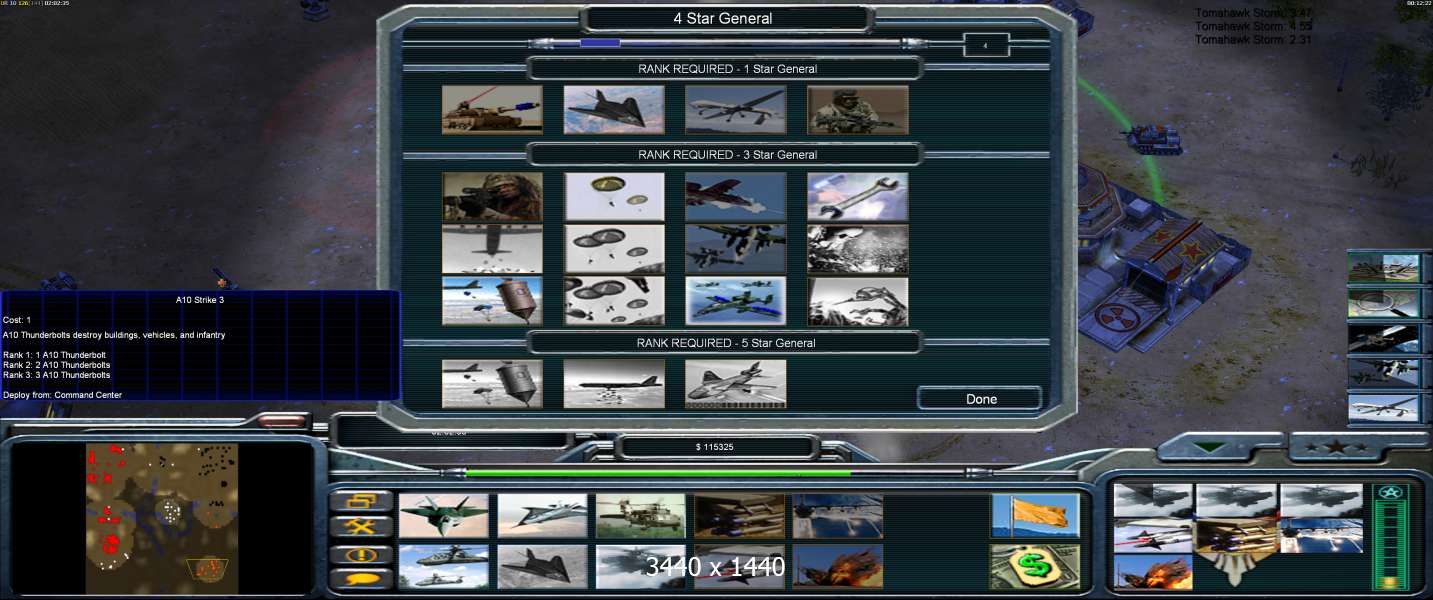
Task: Click the magnifier spy satellite shortcut
Action: pos(1385,303)
